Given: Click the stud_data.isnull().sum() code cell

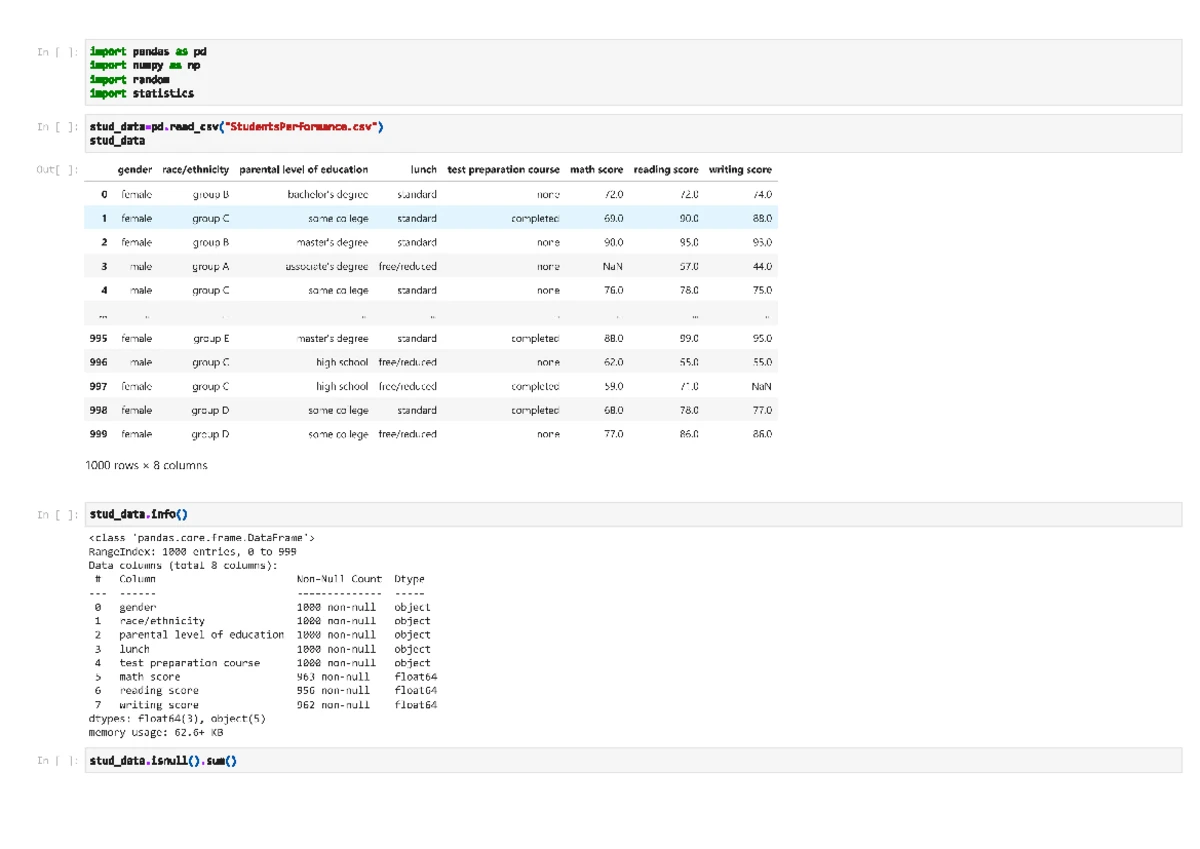Looking at the screenshot, I should [633, 761].
